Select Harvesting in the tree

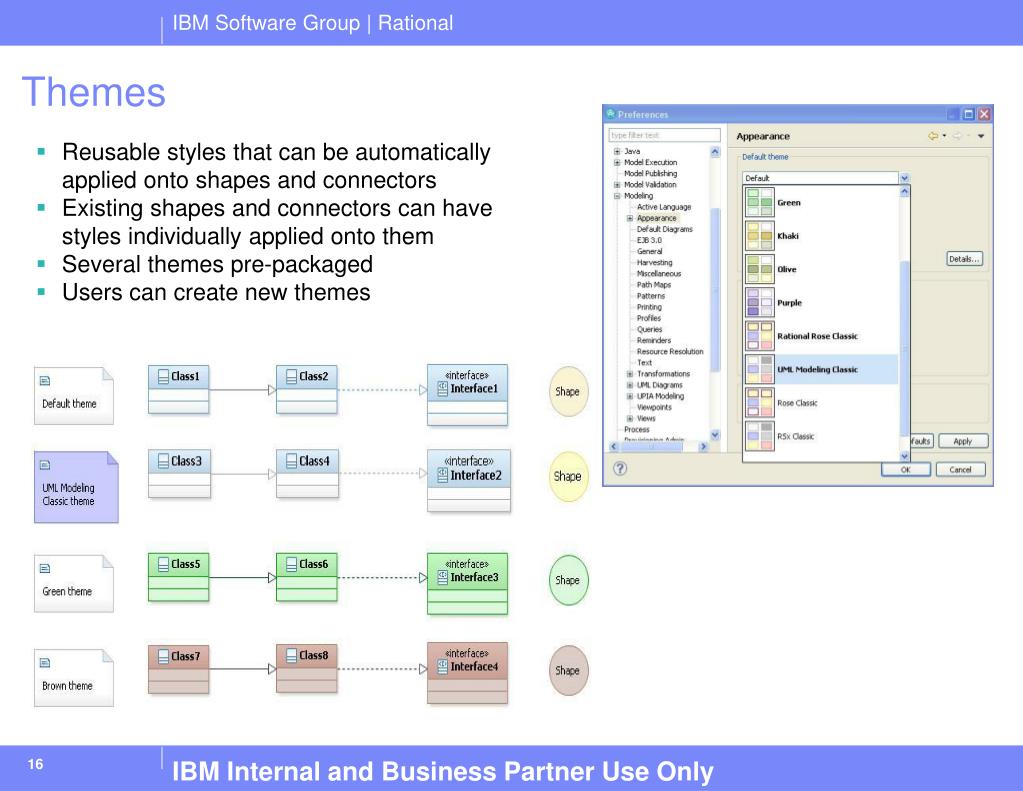[654, 262]
